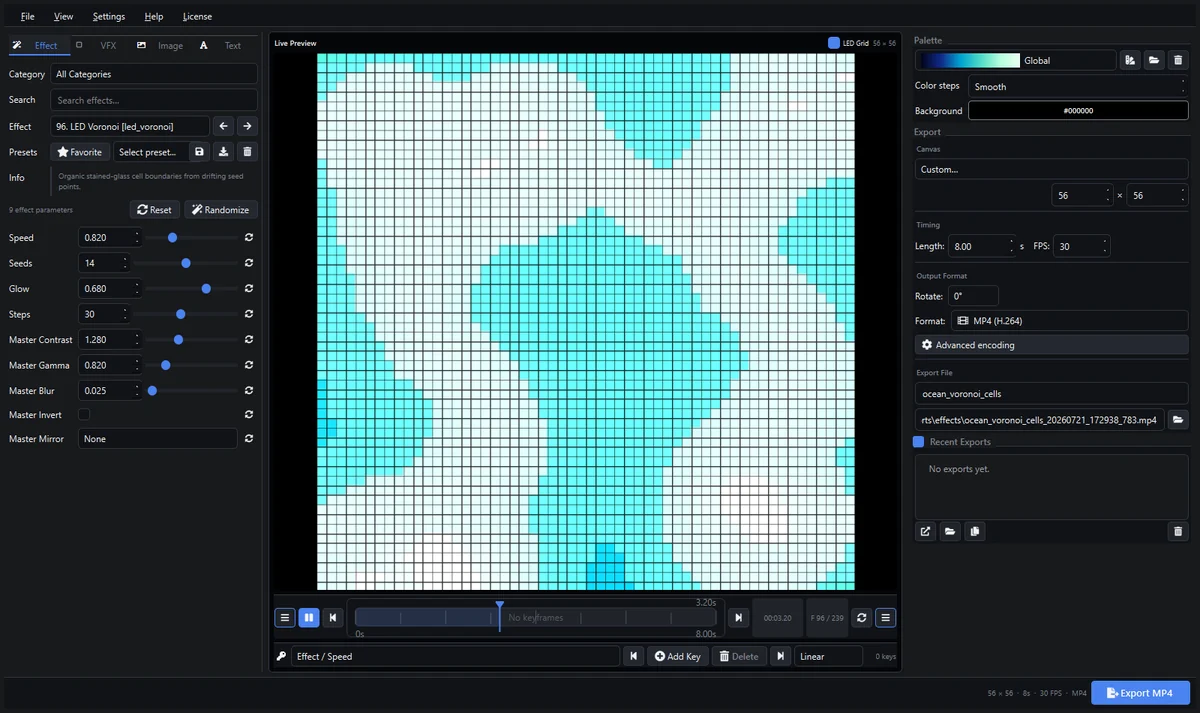Open the Select preset dropdown

click(150, 152)
